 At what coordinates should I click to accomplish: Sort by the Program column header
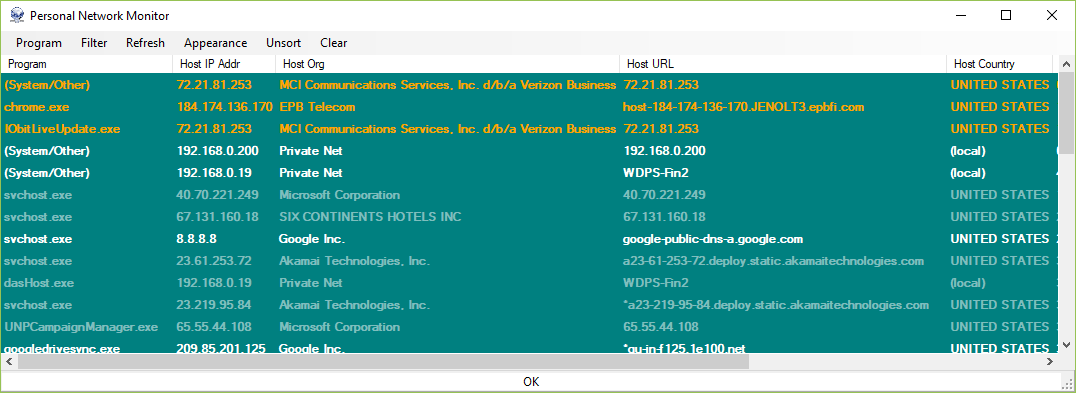click(x=86, y=64)
